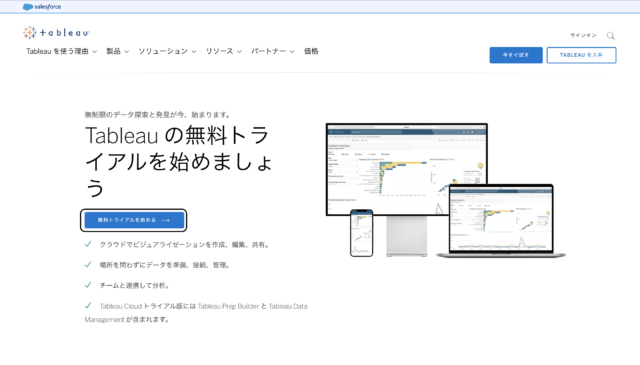
Task: Click the Salesforce cloud logo
Action: pyautogui.click(x=42, y=7)
